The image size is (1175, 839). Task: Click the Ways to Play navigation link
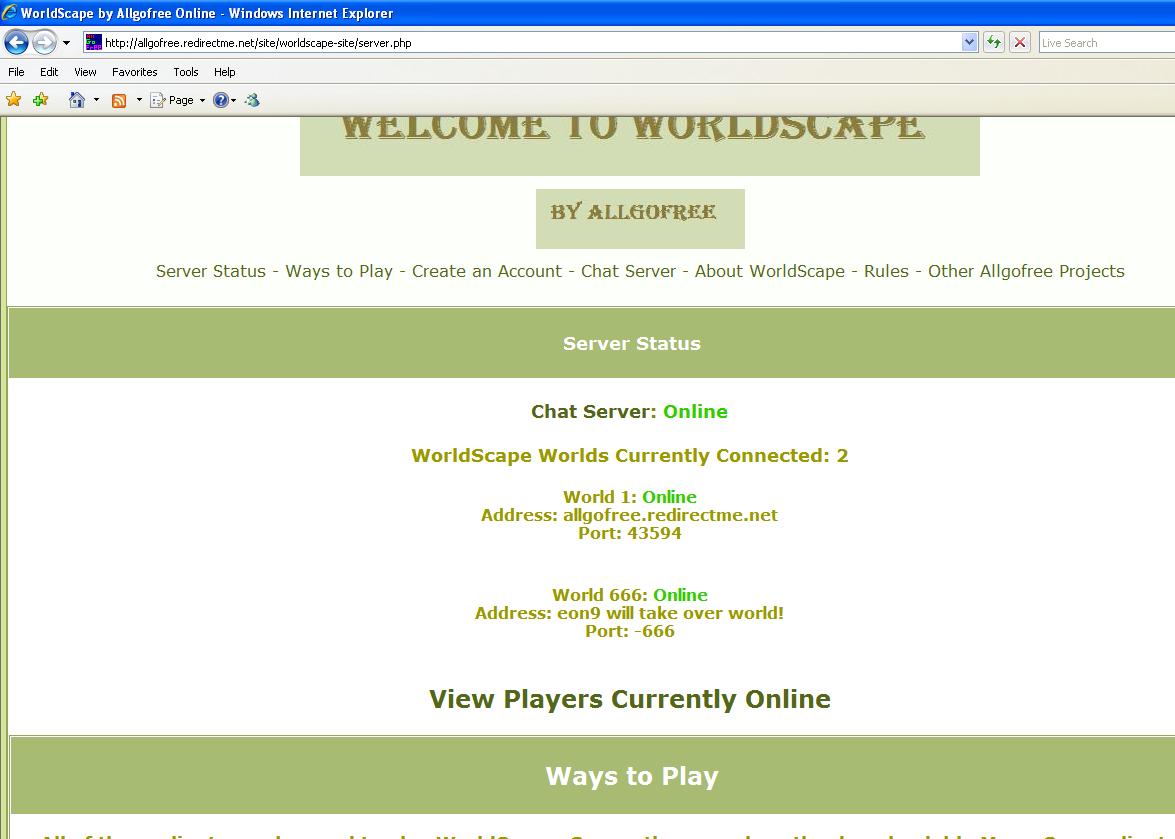coord(339,271)
